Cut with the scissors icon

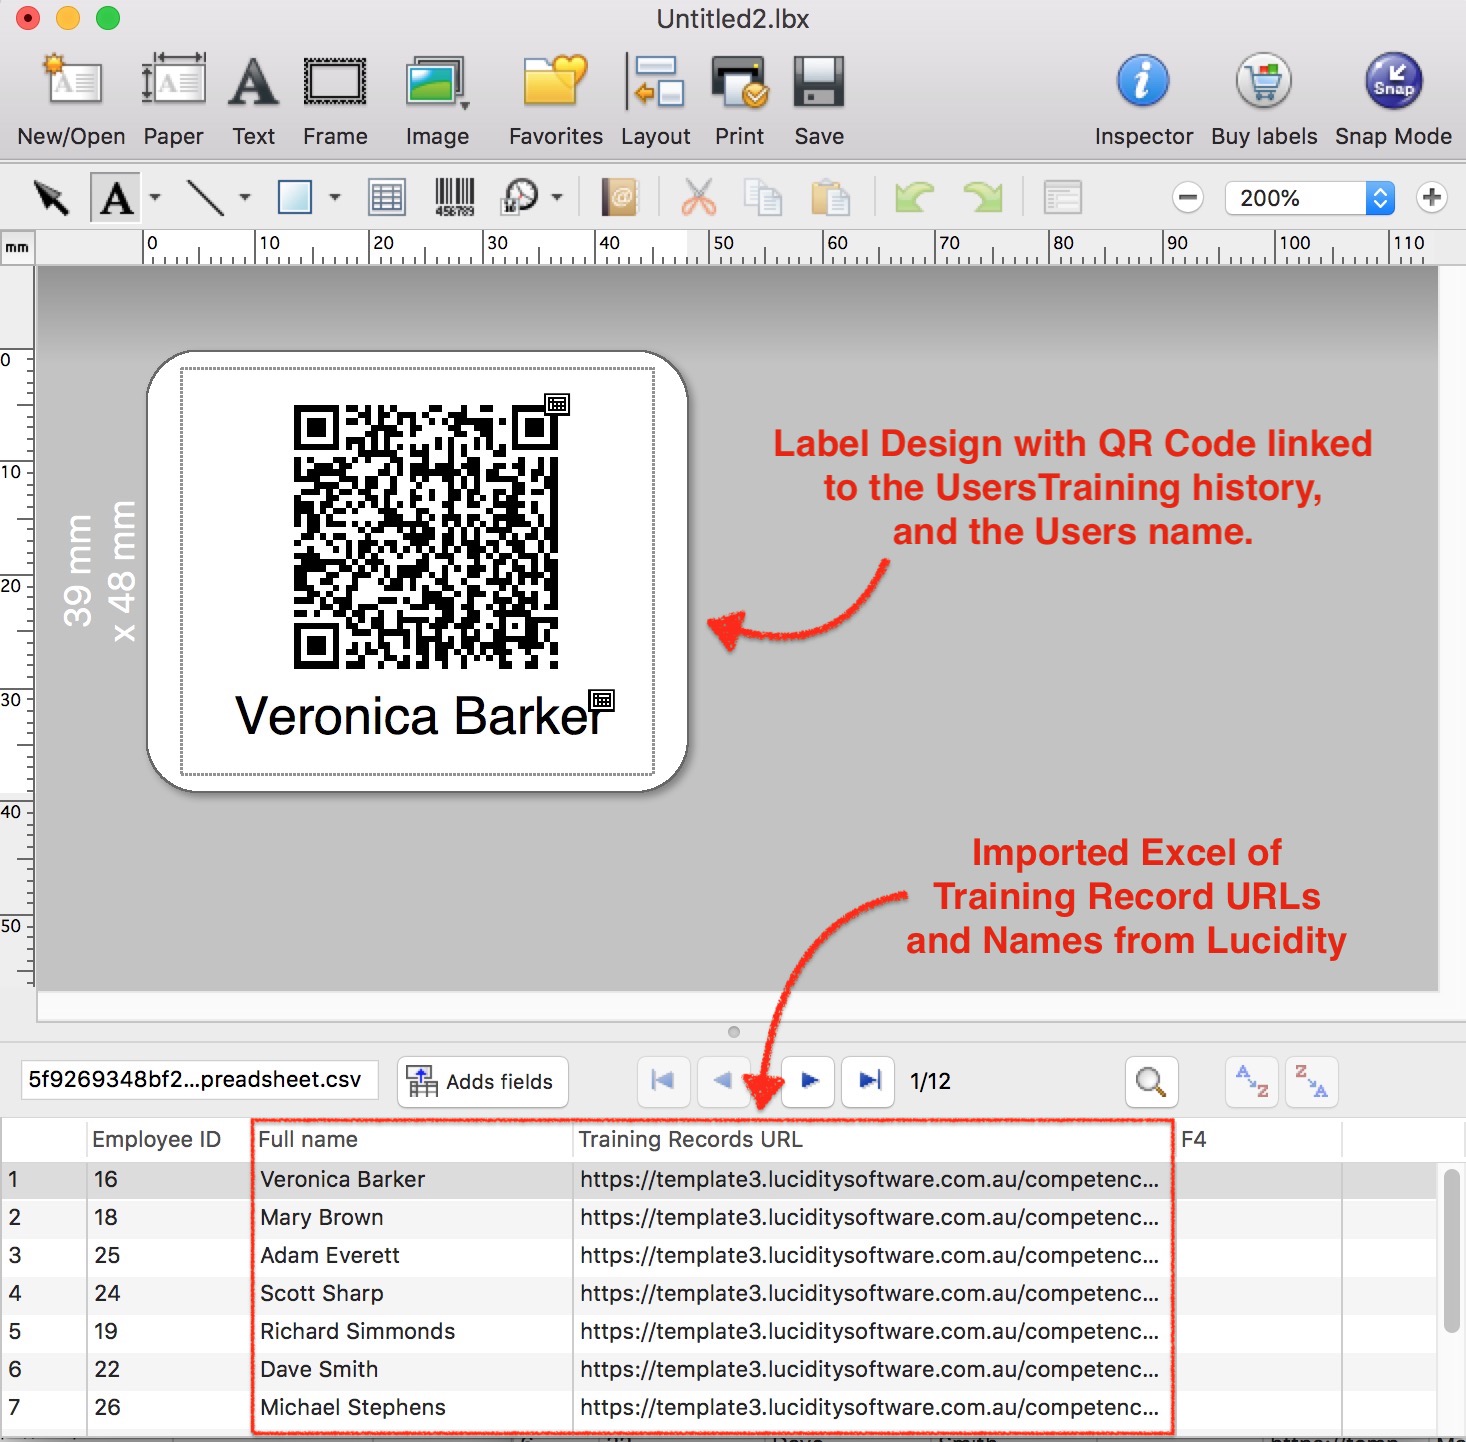tap(698, 197)
